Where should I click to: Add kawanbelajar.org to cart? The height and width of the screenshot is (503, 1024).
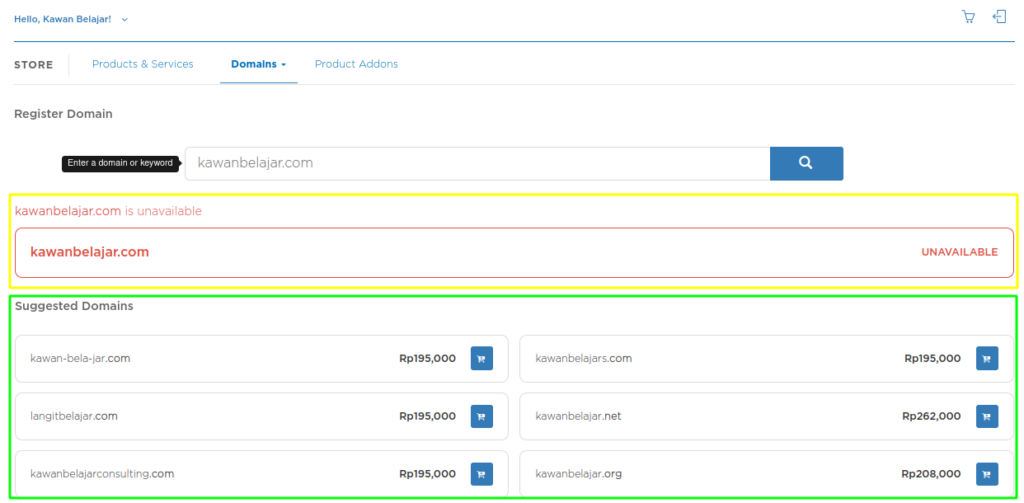(986, 474)
